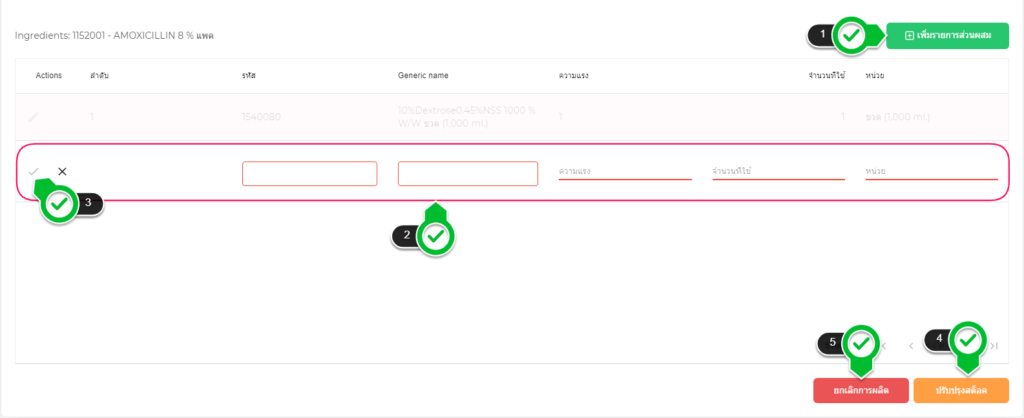Click the green เพิ่มรายการส่วนผสม add button

(947, 36)
